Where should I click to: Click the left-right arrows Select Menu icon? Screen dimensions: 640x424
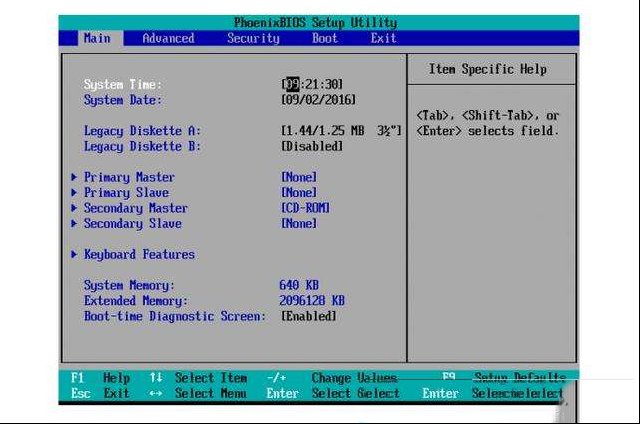(x=156, y=393)
